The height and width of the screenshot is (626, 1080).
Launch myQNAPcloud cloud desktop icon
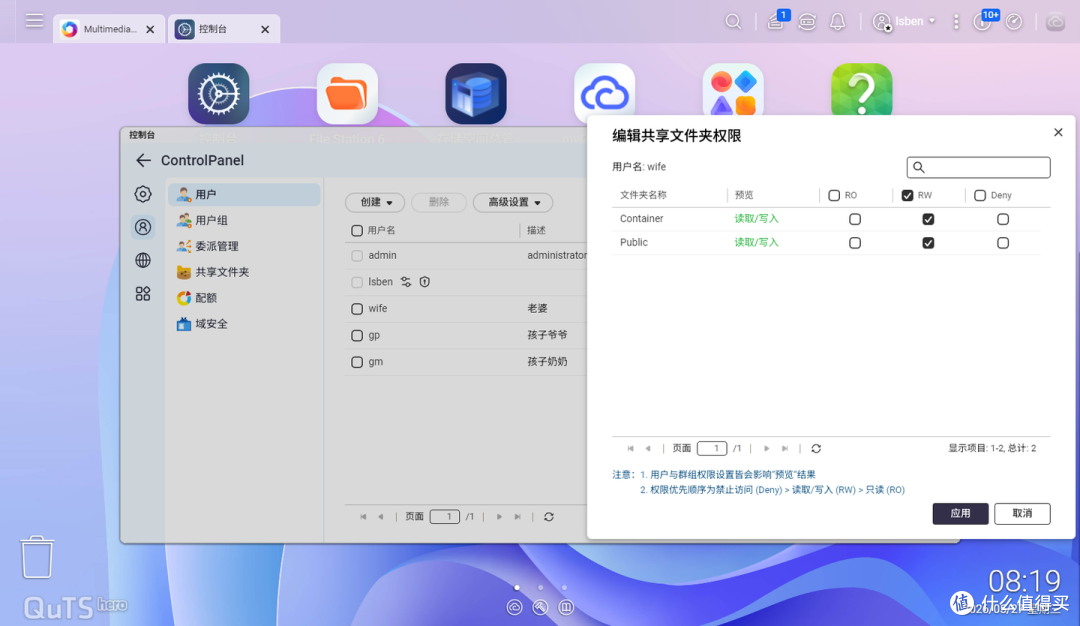(x=605, y=92)
